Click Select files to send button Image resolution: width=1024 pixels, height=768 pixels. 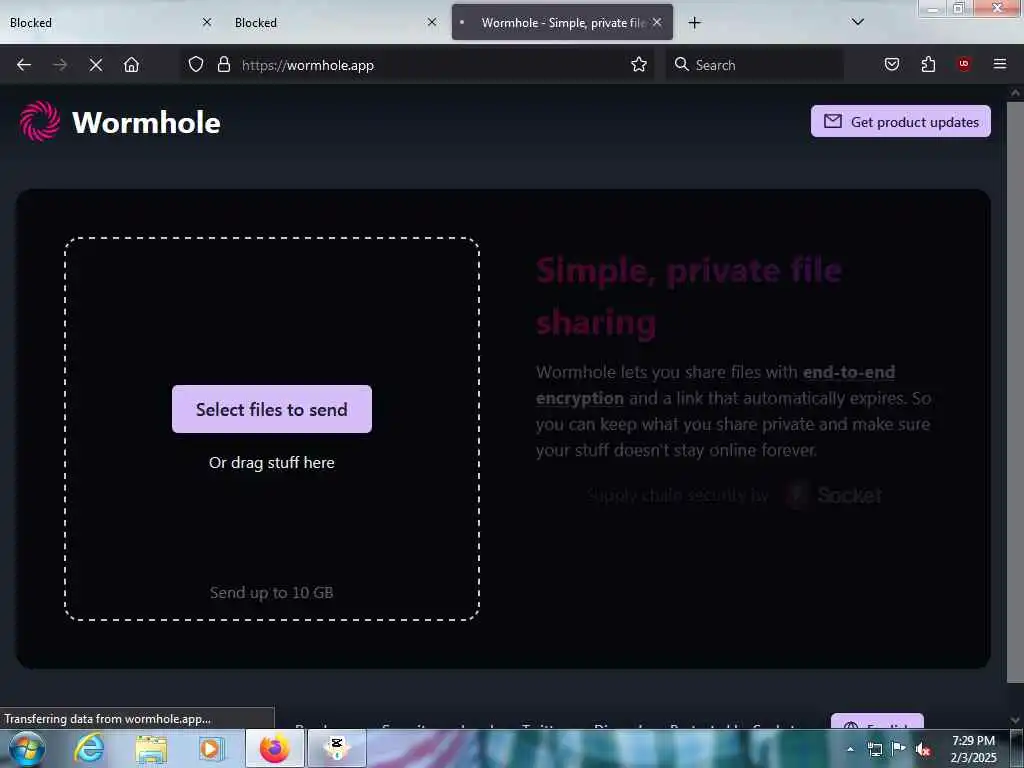pyautogui.click(x=272, y=409)
